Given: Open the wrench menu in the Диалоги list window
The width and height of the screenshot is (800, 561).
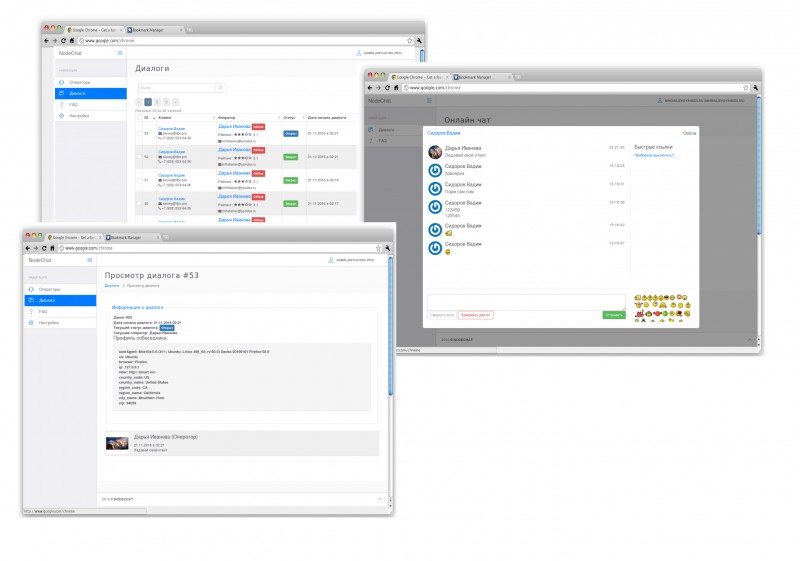Looking at the screenshot, I should pos(419,41).
